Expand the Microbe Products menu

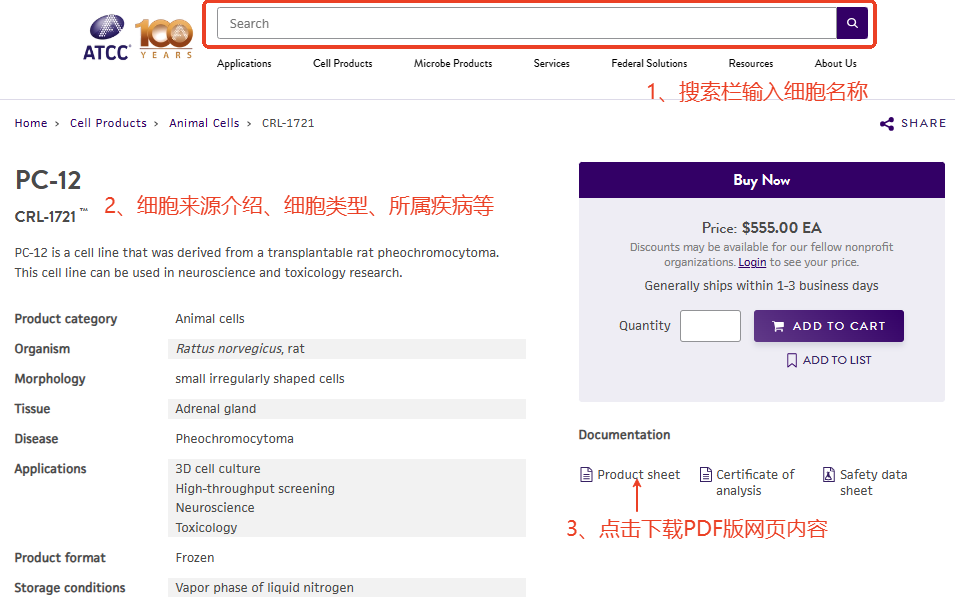[x=453, y=64]
